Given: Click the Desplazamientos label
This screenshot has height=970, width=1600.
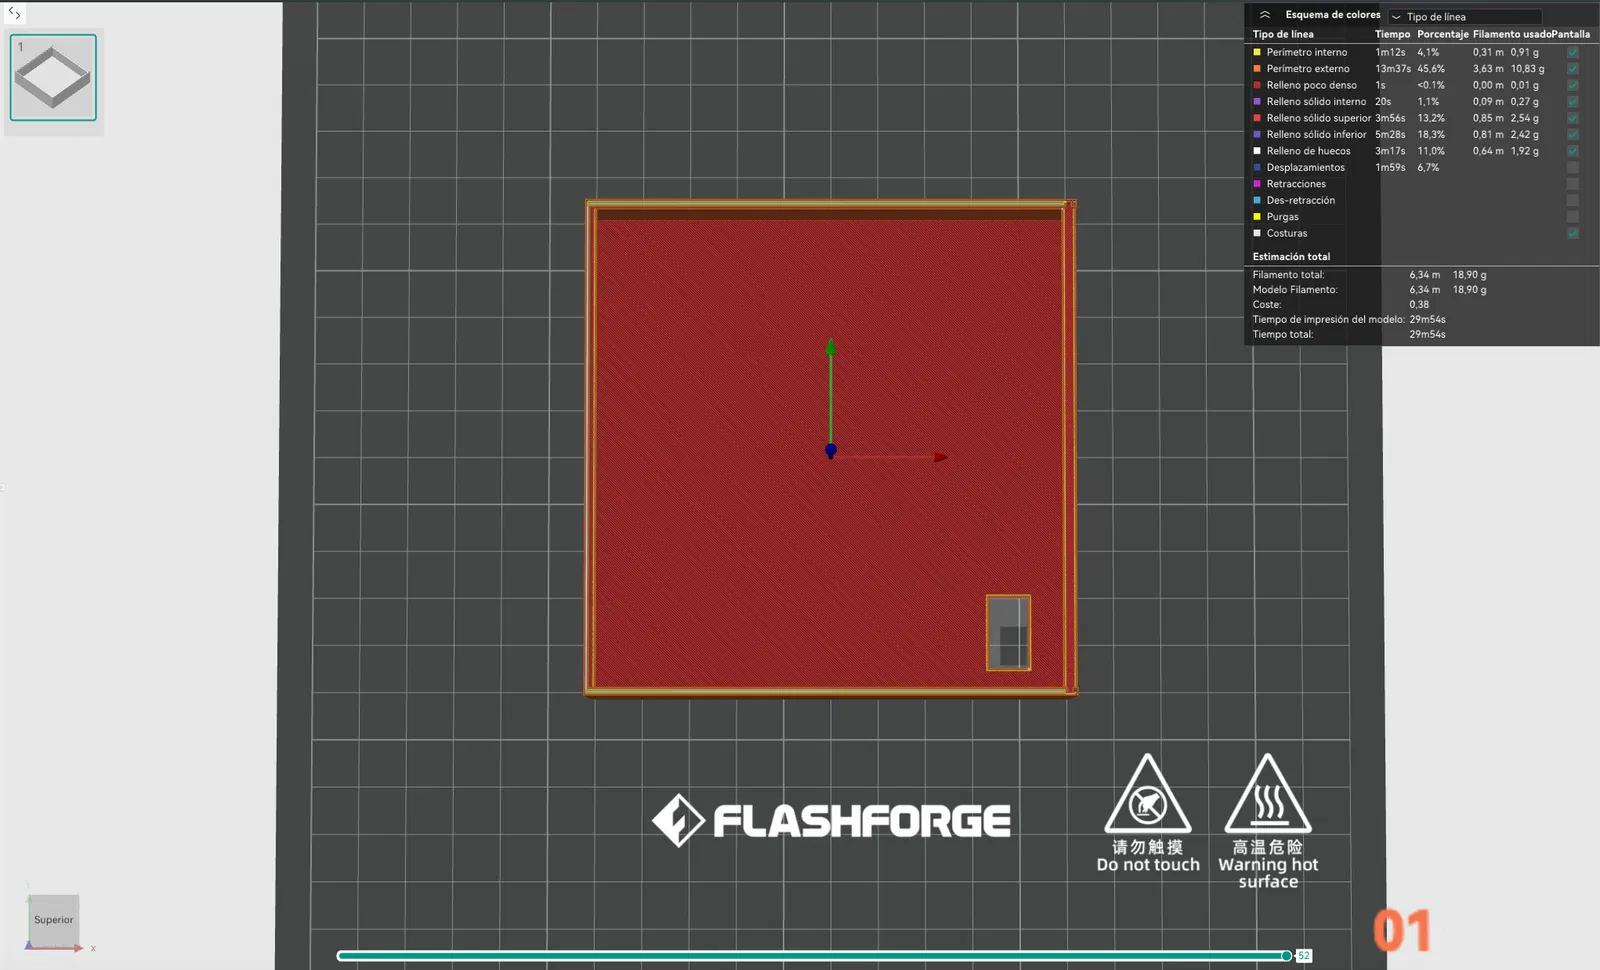Looking at the screenshot, I should [x=1306, y=167].
